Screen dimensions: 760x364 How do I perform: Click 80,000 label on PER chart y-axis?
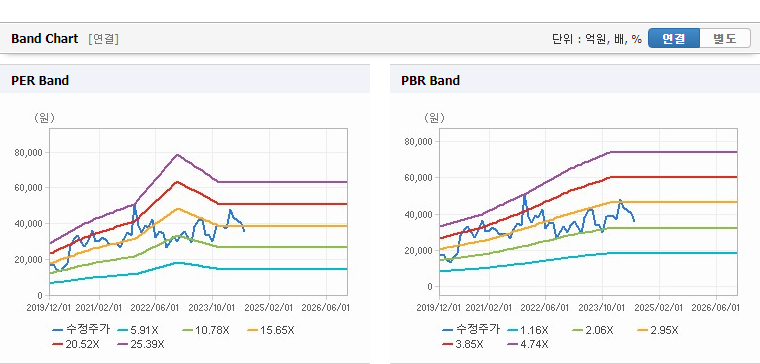[29, 152]
